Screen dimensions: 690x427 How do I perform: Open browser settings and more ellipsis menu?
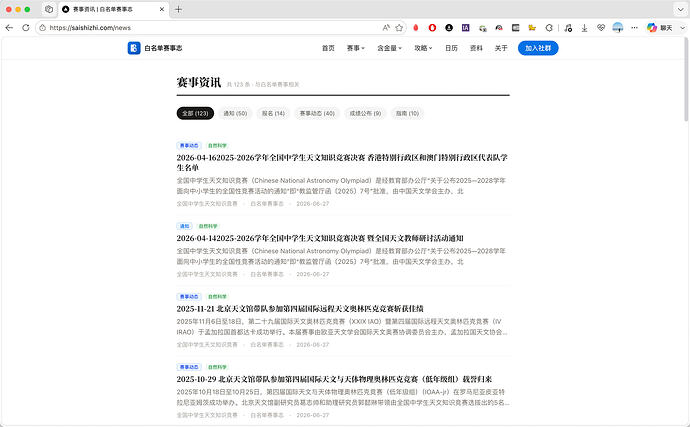pyautogui.click(x=634, y=28)
